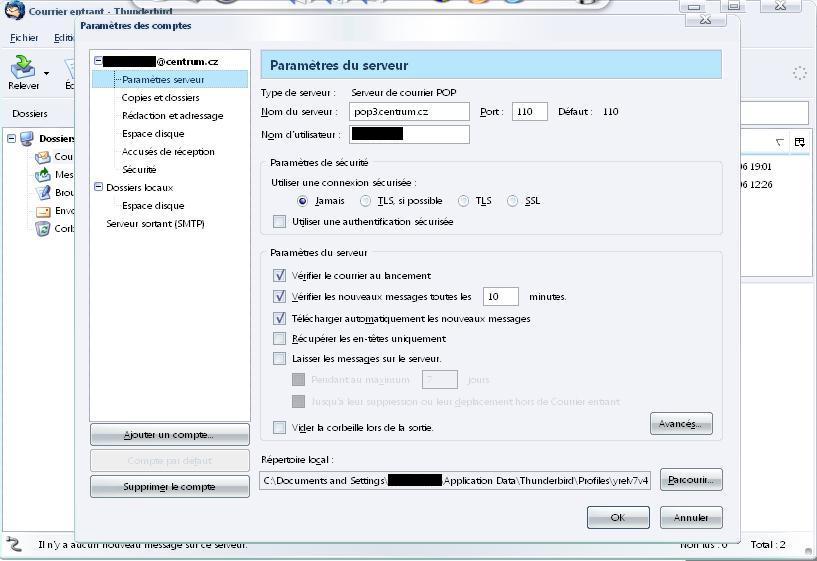Select Courrier entrant inbox folder icon
The height and width of the screenshot is (561, 817).
[x=43, y=157]
